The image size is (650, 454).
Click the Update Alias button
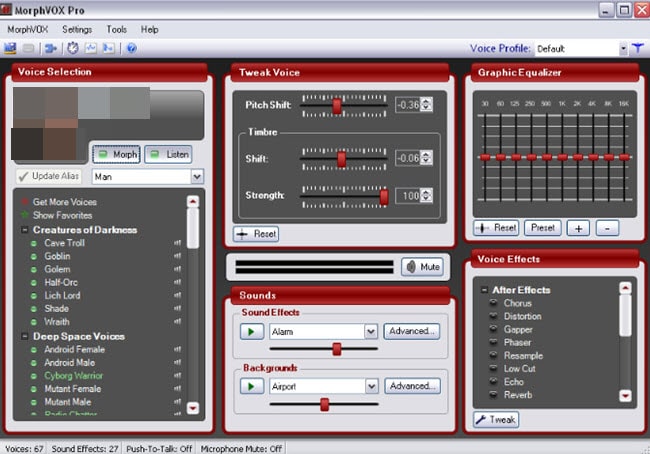[49, 176]
